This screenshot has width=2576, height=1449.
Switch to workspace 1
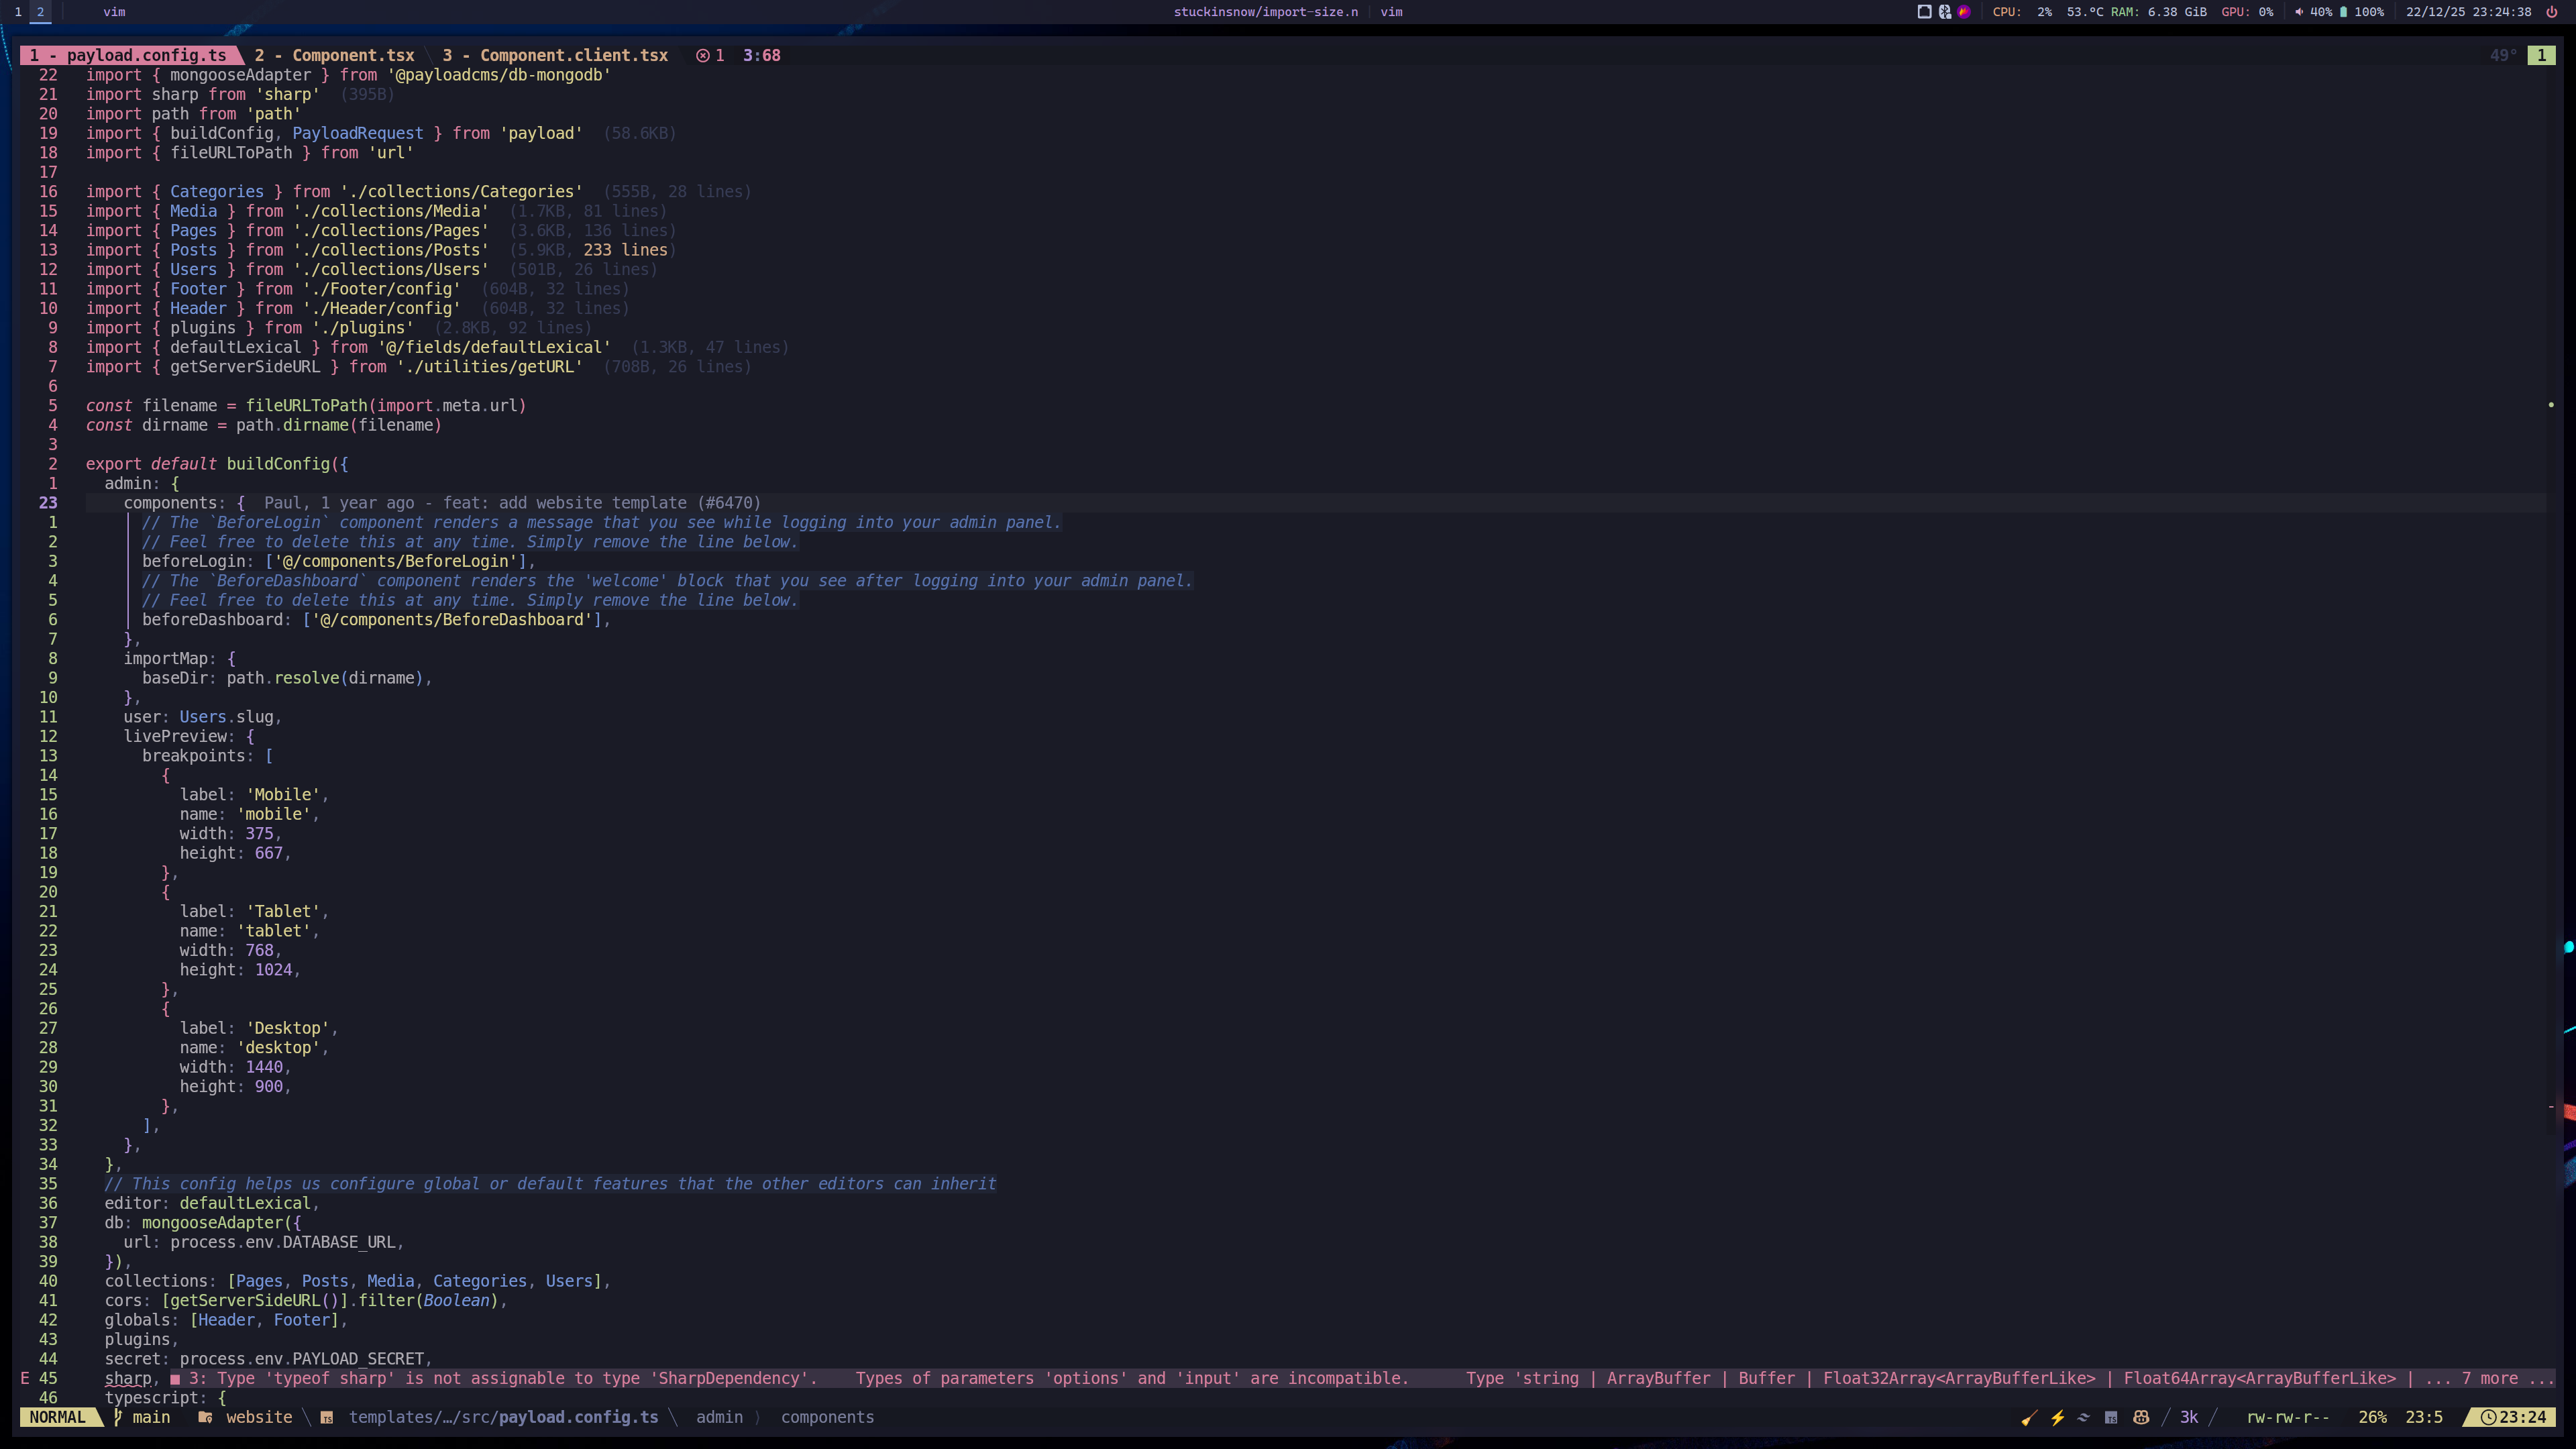(x=18, y=12)
